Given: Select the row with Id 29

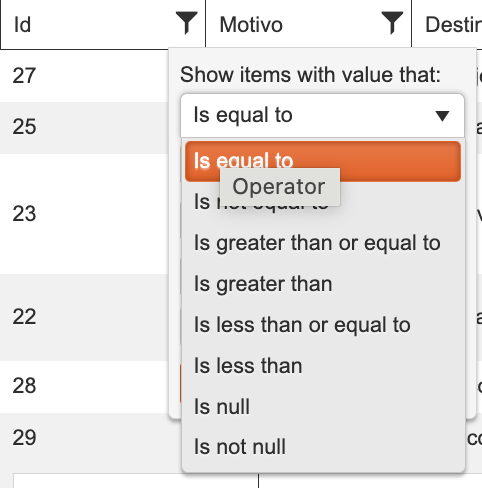Looking at the screenshot, I should click(x=84, y=438).
